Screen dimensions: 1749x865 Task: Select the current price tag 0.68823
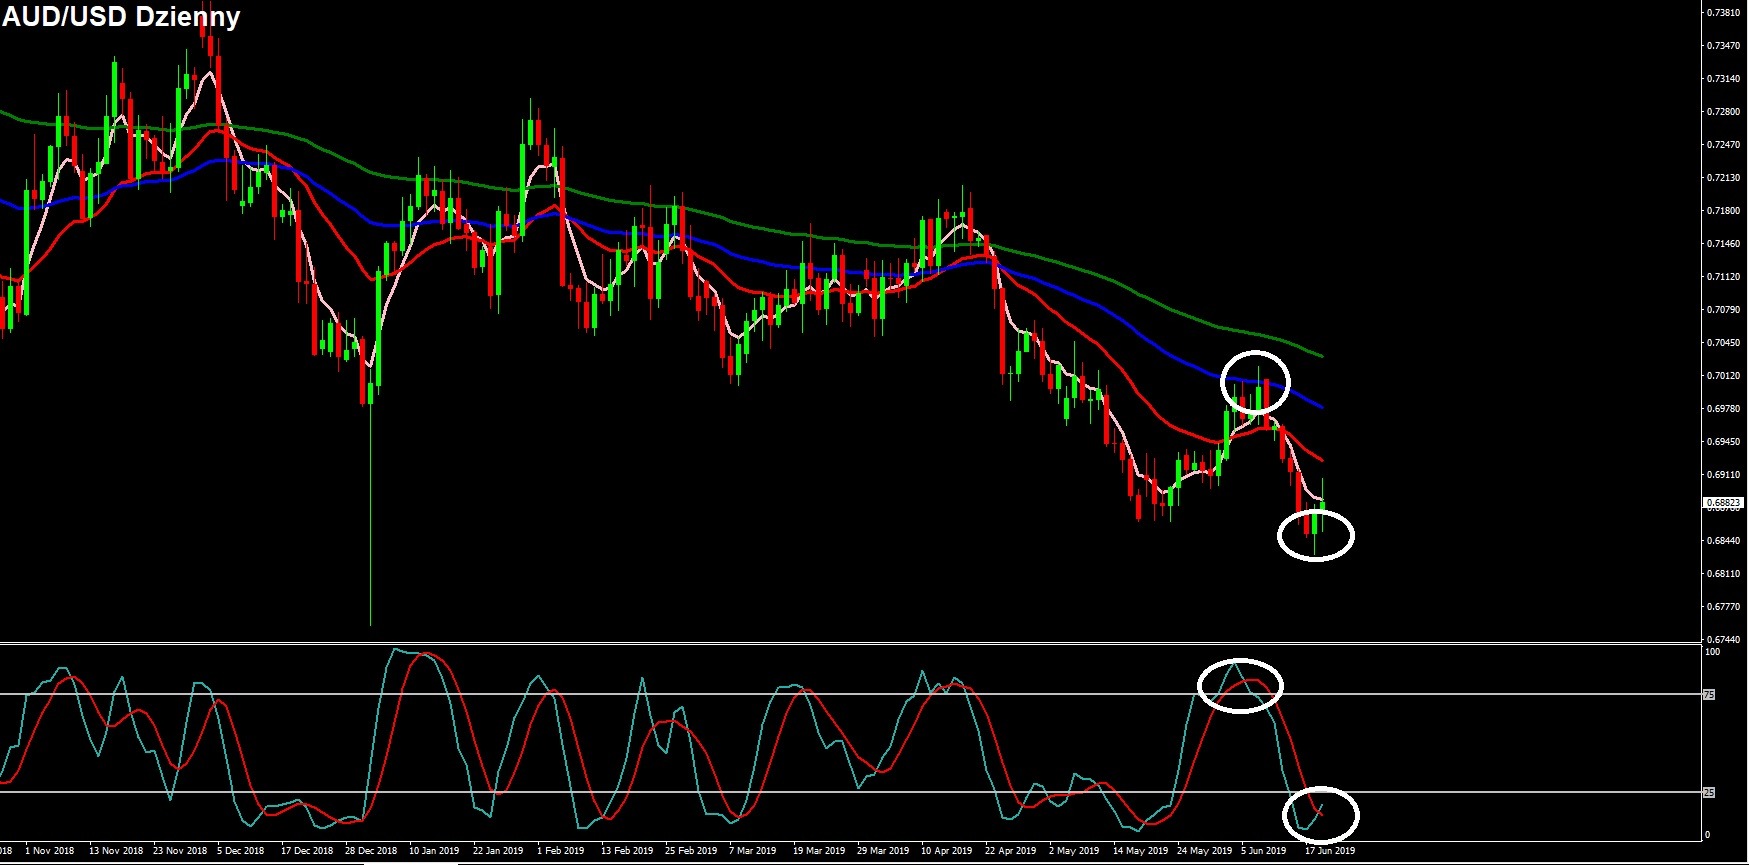[x=1721, y=503]
